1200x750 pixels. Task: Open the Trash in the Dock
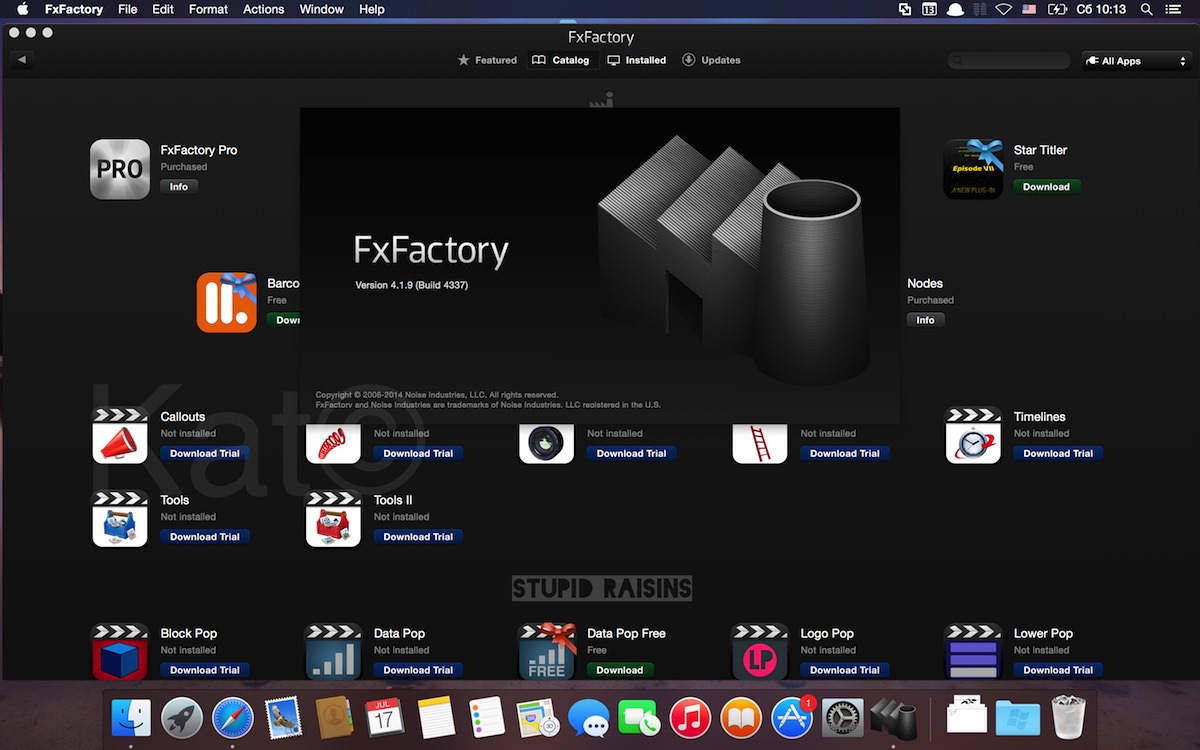[x=1069, y=718]
